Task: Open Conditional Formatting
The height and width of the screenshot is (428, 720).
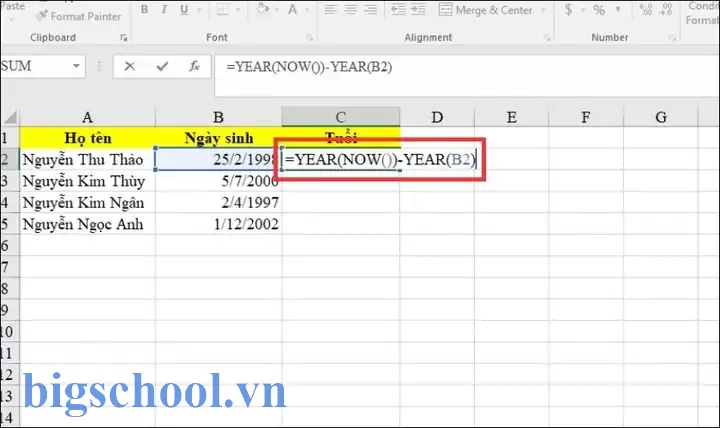Action: click(x=703, y=13)
